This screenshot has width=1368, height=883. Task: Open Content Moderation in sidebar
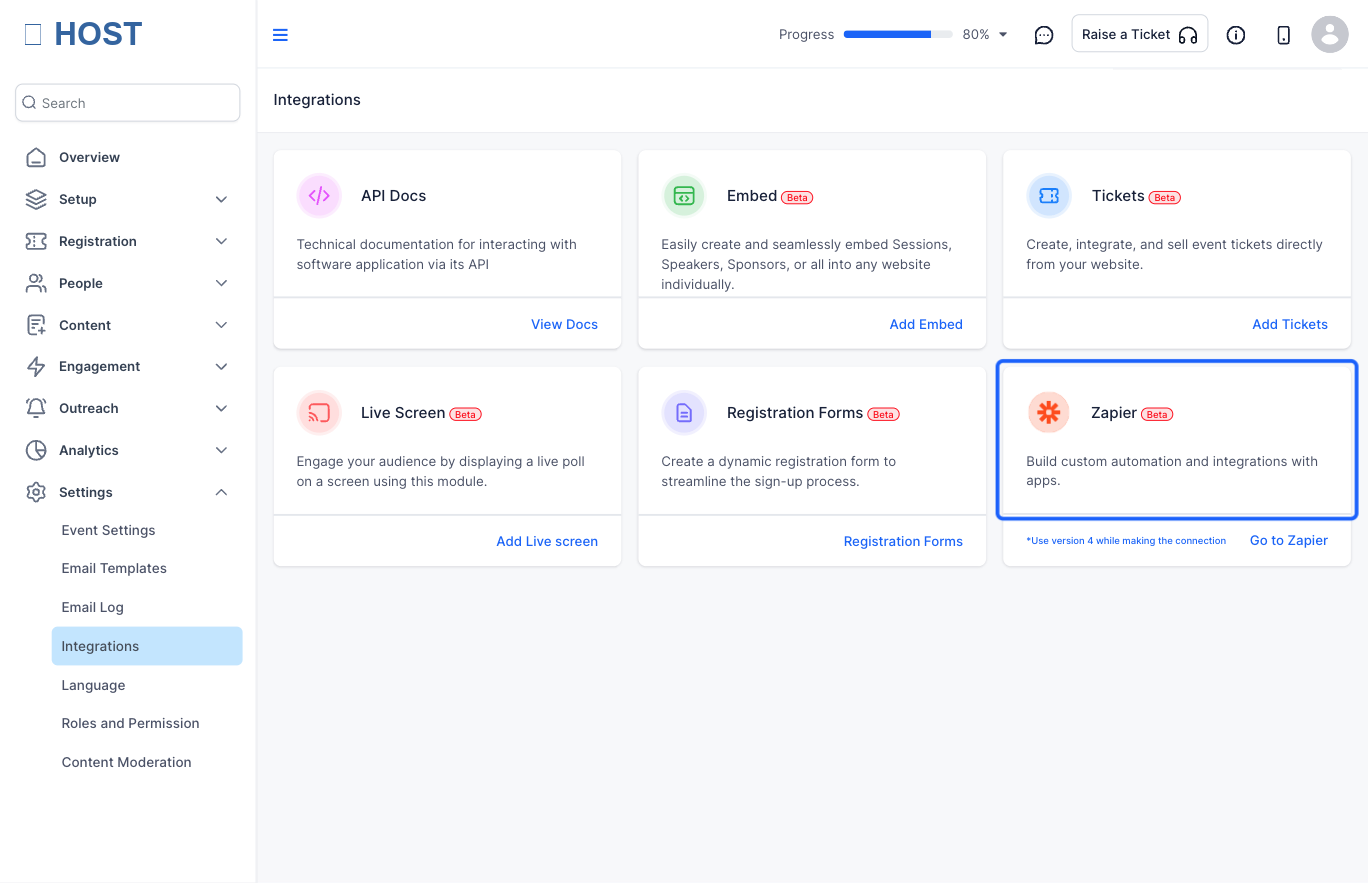coord(126,762)
